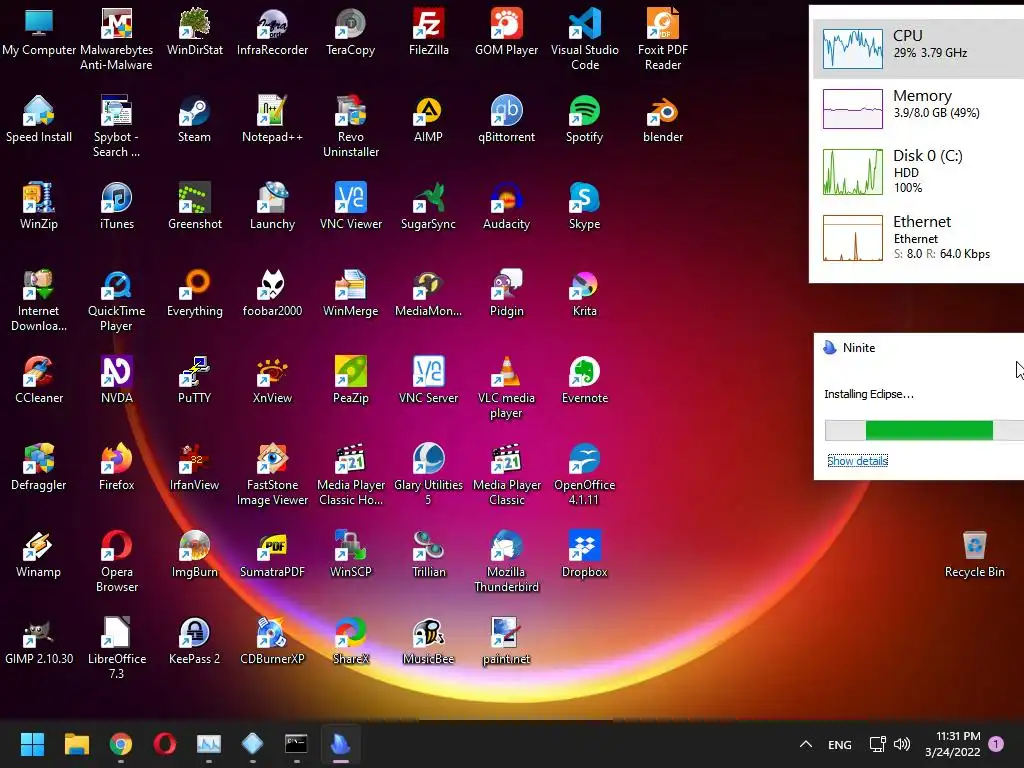Open VLC media player icon
The height and width of the screenshot is (768, 1024).
pos(506,387)
